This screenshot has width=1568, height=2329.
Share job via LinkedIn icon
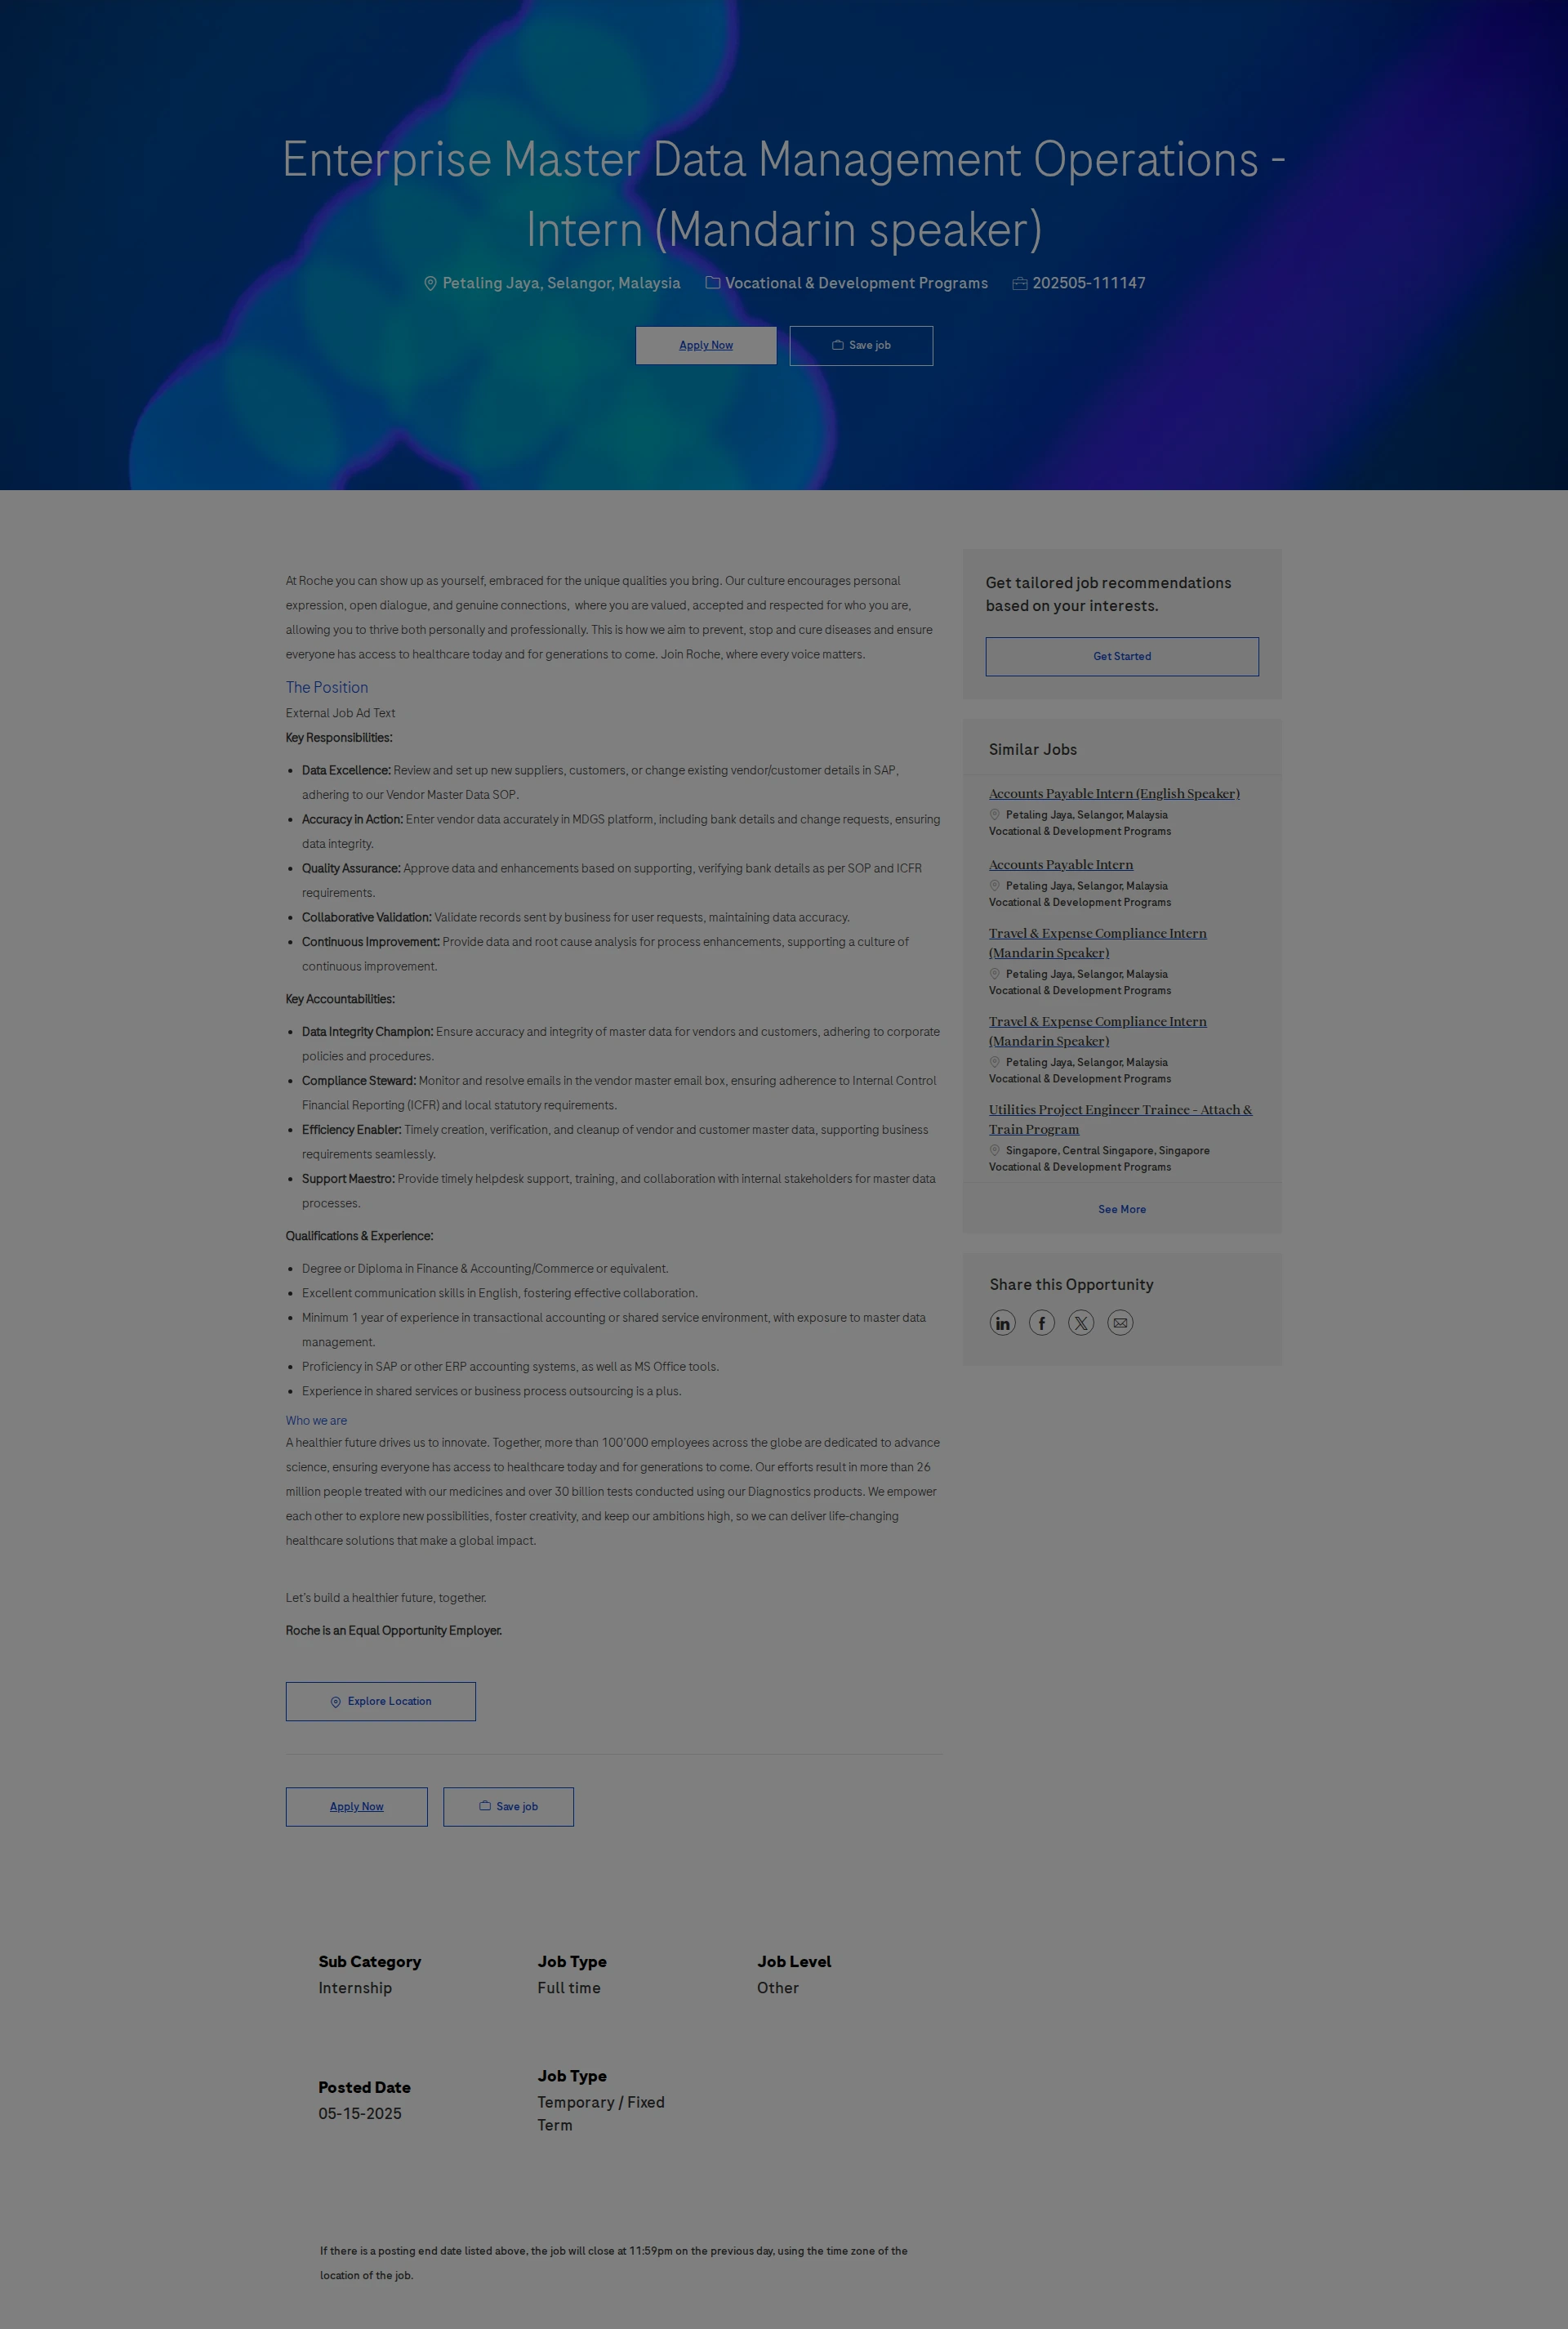point(1002,1323)
